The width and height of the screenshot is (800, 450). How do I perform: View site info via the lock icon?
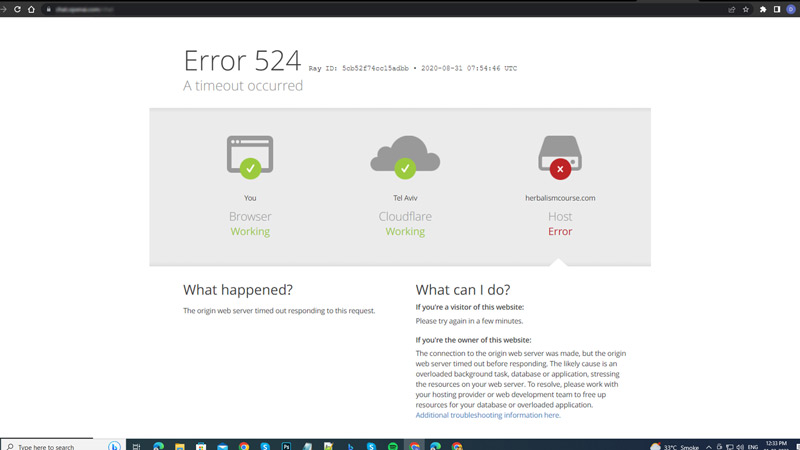[48, 9]
